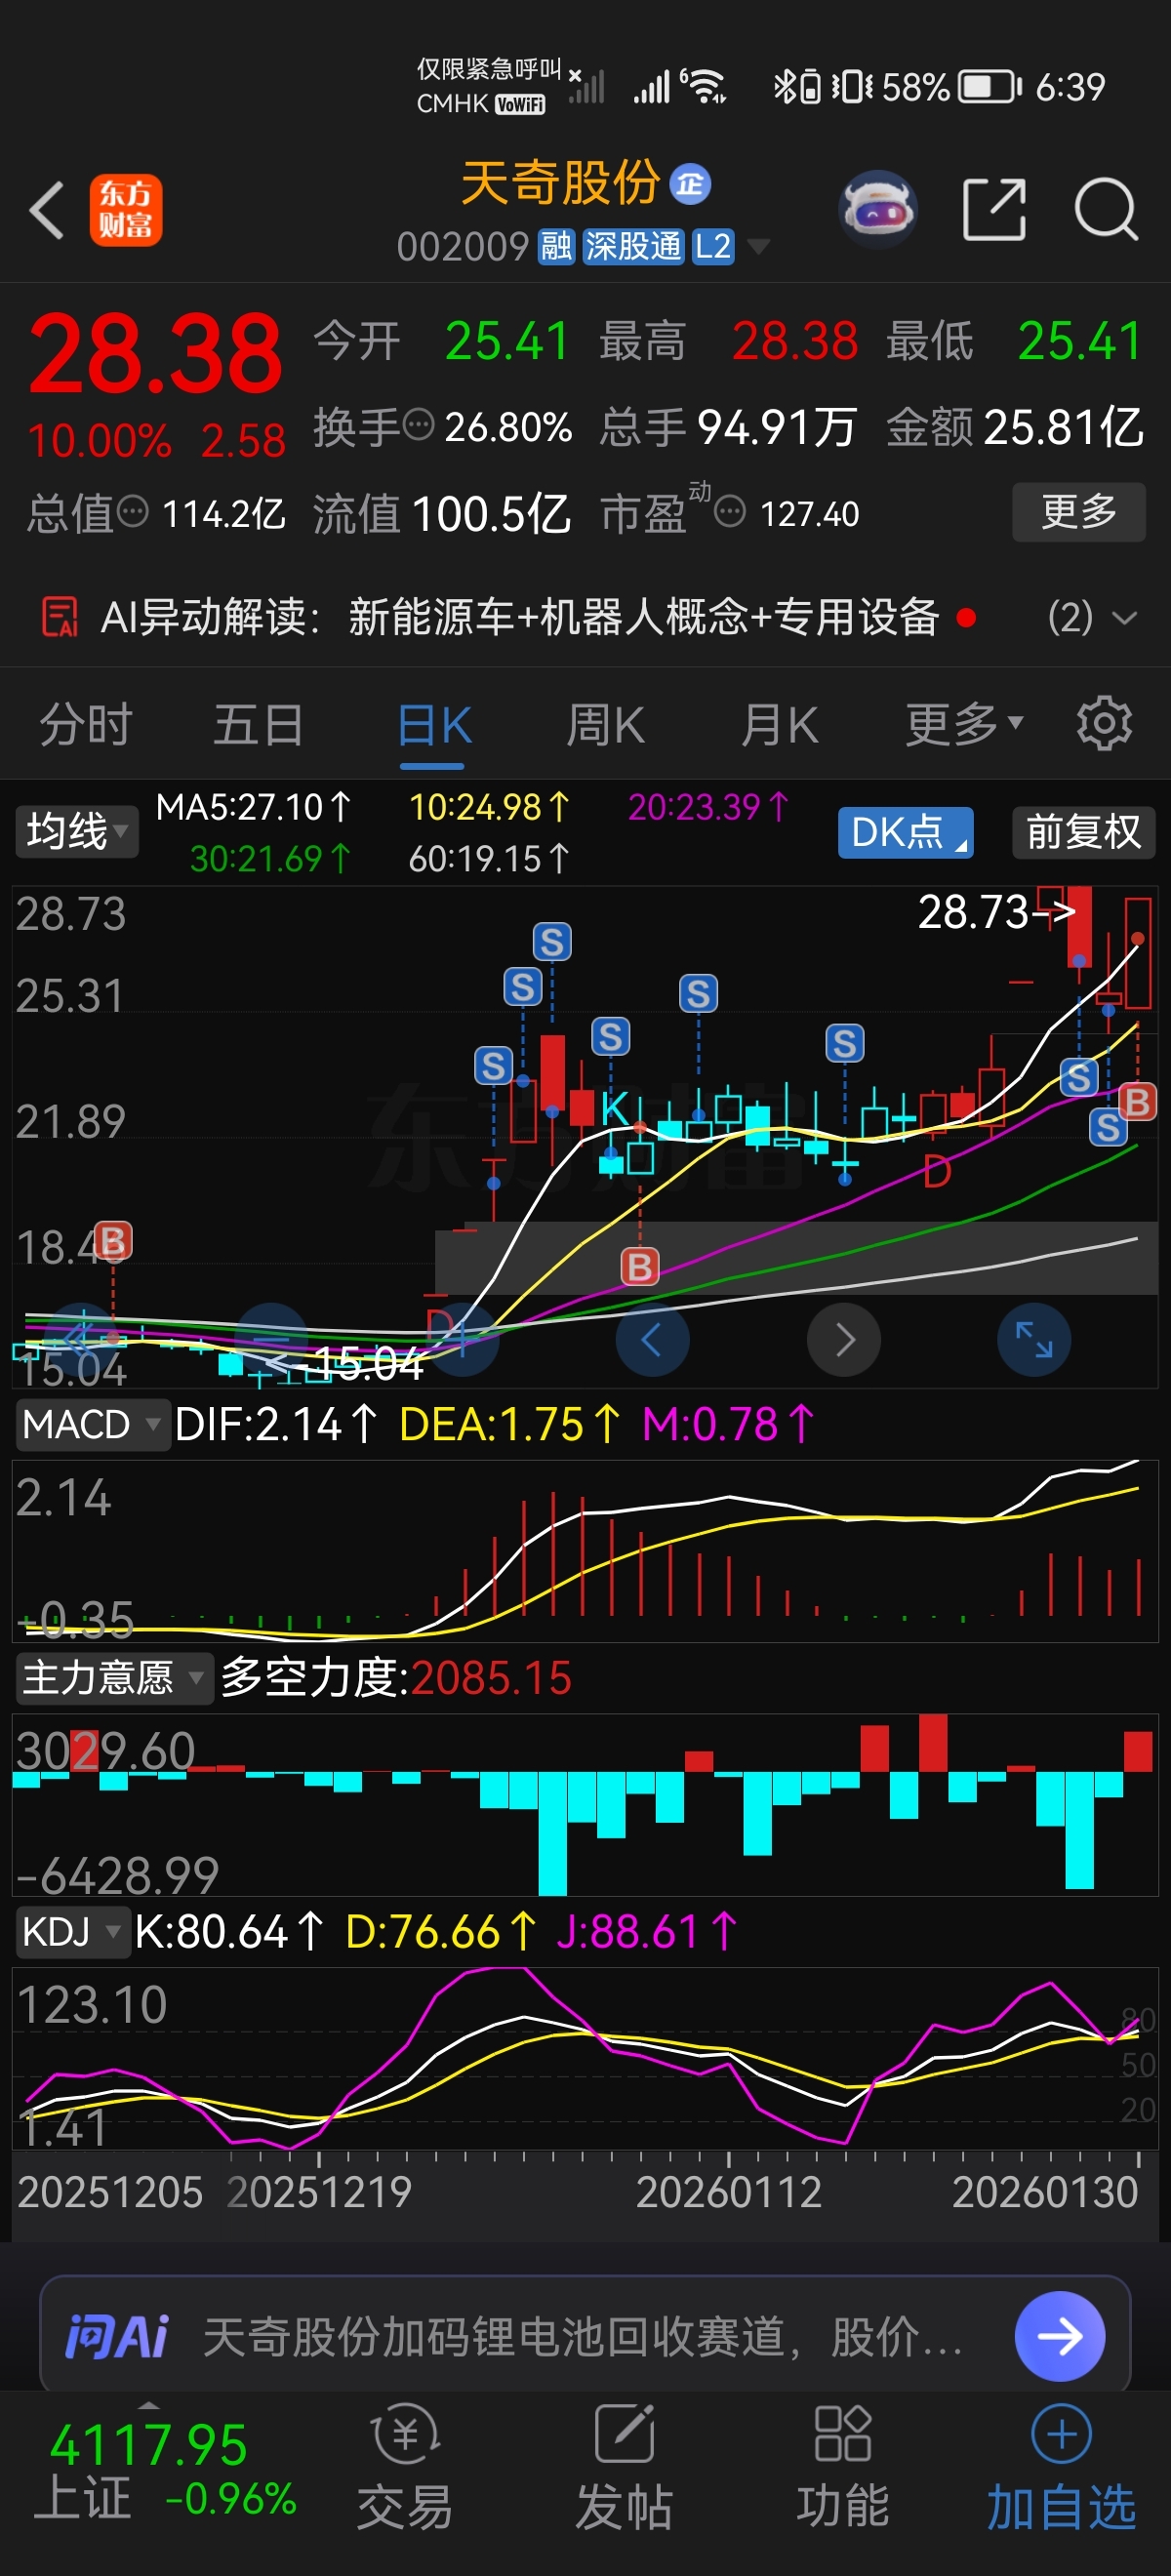Tap the 20260112 date label
The width and height of the screenshot is (1171, 2576).
pos(729,2193)
